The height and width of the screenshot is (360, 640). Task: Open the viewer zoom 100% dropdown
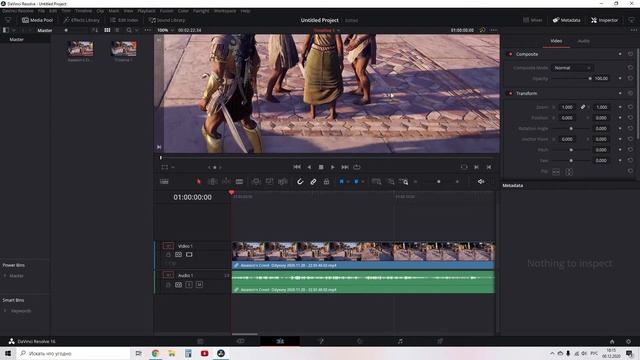(x=165, y=30)
